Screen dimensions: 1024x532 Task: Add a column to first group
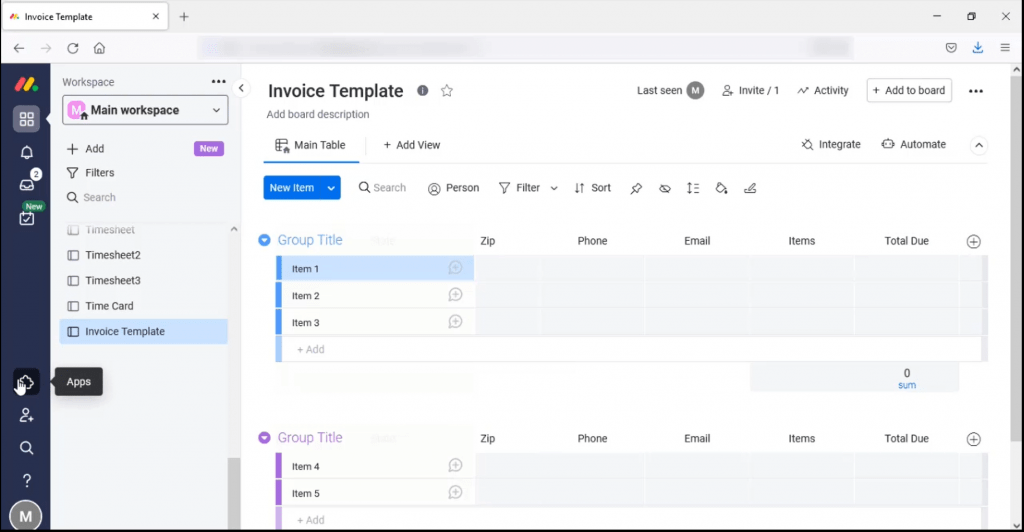pyautogui.click(x=973, y=242)
